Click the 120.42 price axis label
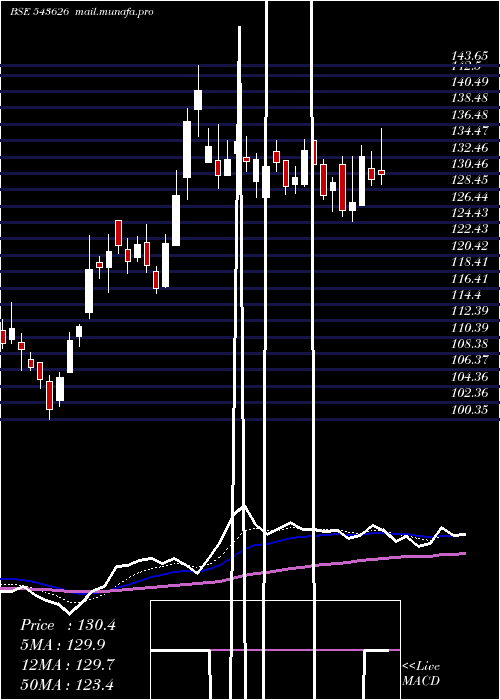The width and height of the screenshot is (500, 700). tap(470, 246)
